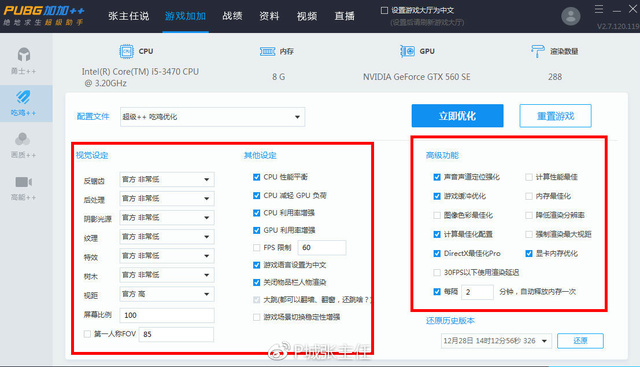Expand the history version date dropdown
The width and height of the screenshot is (640, 367).
[496, 340]
